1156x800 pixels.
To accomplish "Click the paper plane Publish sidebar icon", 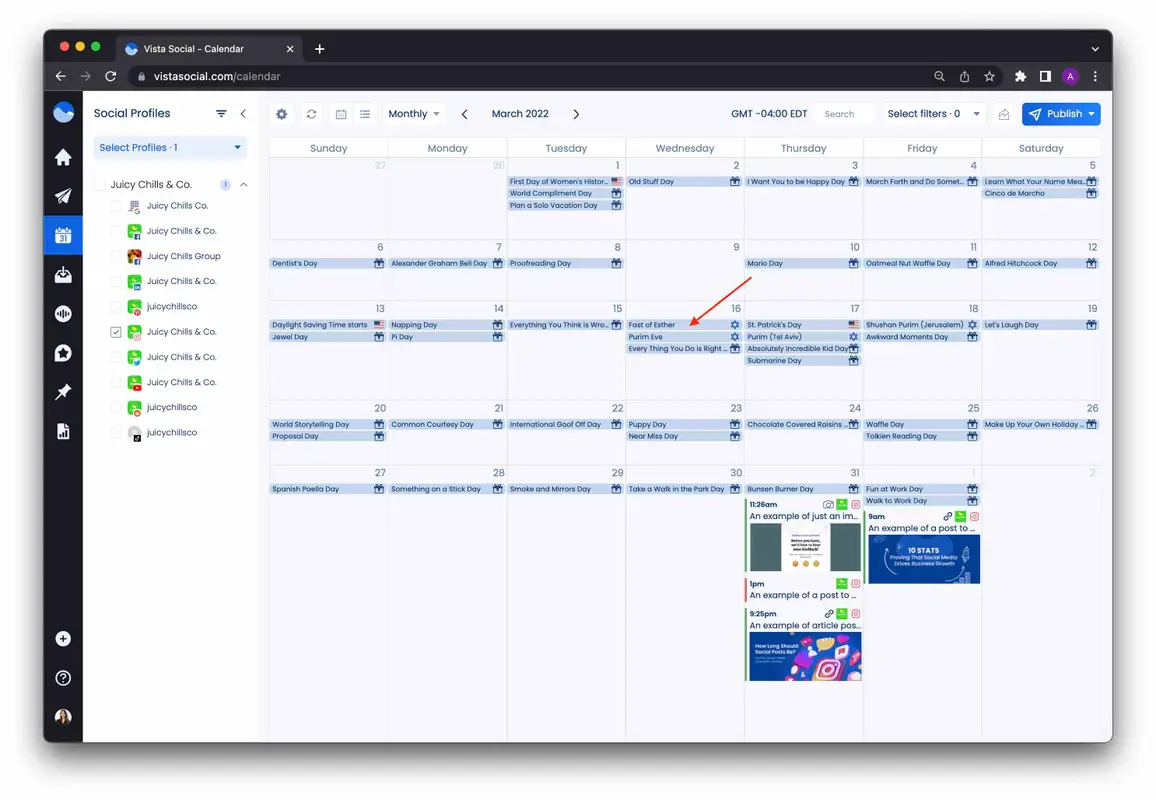I will (63, 196).
